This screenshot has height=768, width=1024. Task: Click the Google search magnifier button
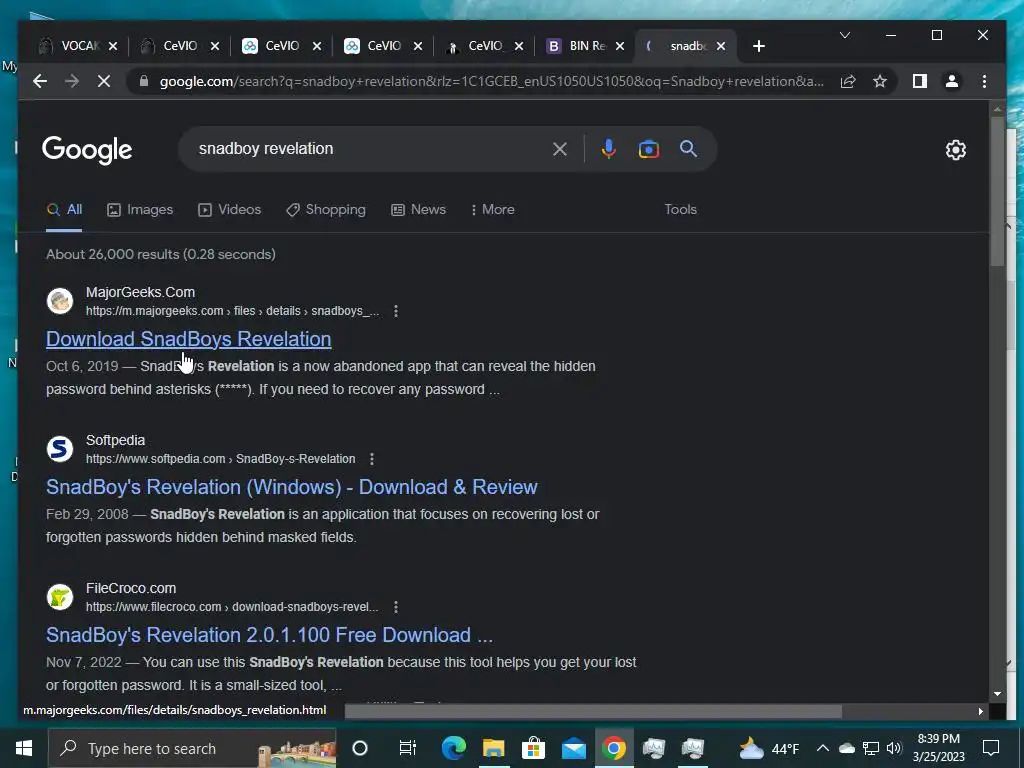pyautogui.click(x=688, y=149)
